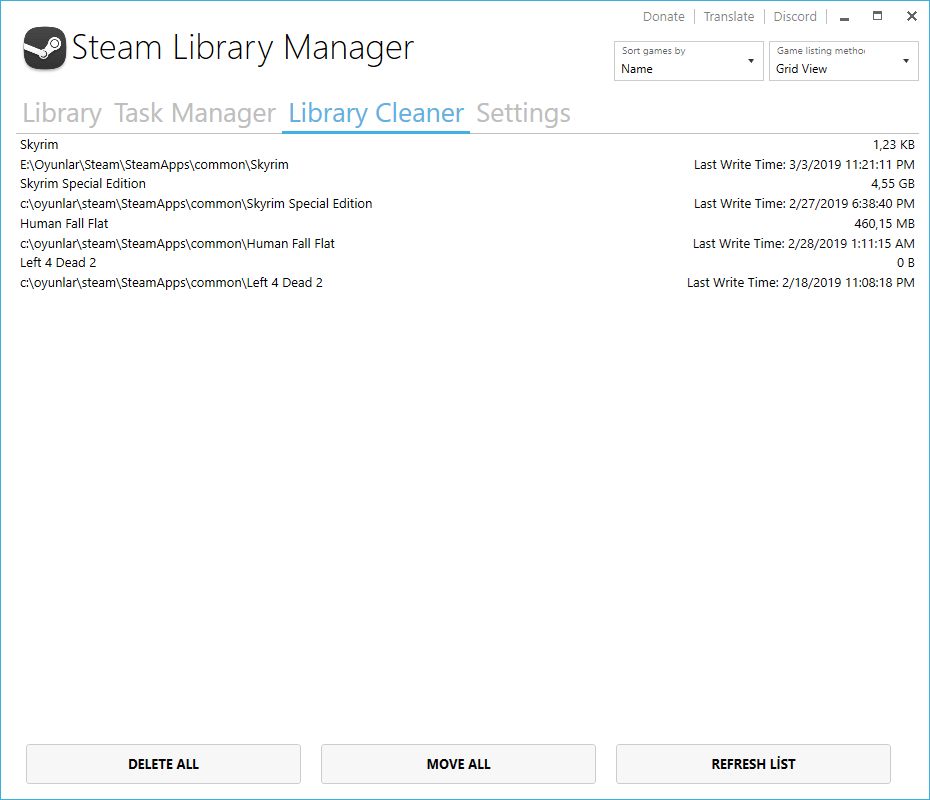The image size is (930, 800).
Task: Select the Skyrim entry name
Action: [39, 145]
